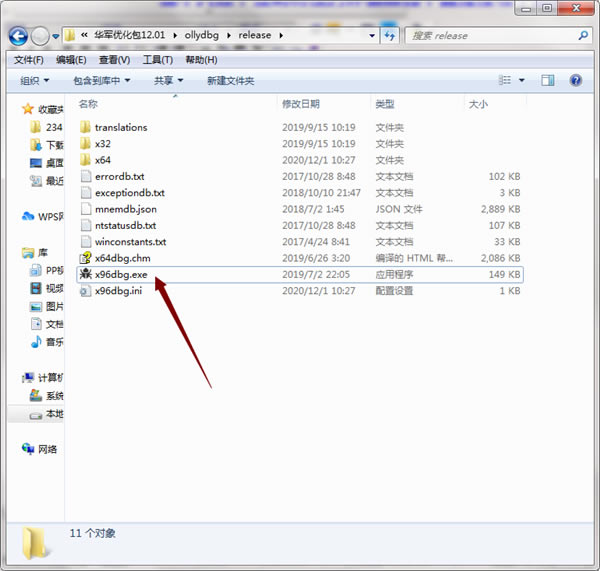Go back using the blue back arrow

click(x=18, y=36)
